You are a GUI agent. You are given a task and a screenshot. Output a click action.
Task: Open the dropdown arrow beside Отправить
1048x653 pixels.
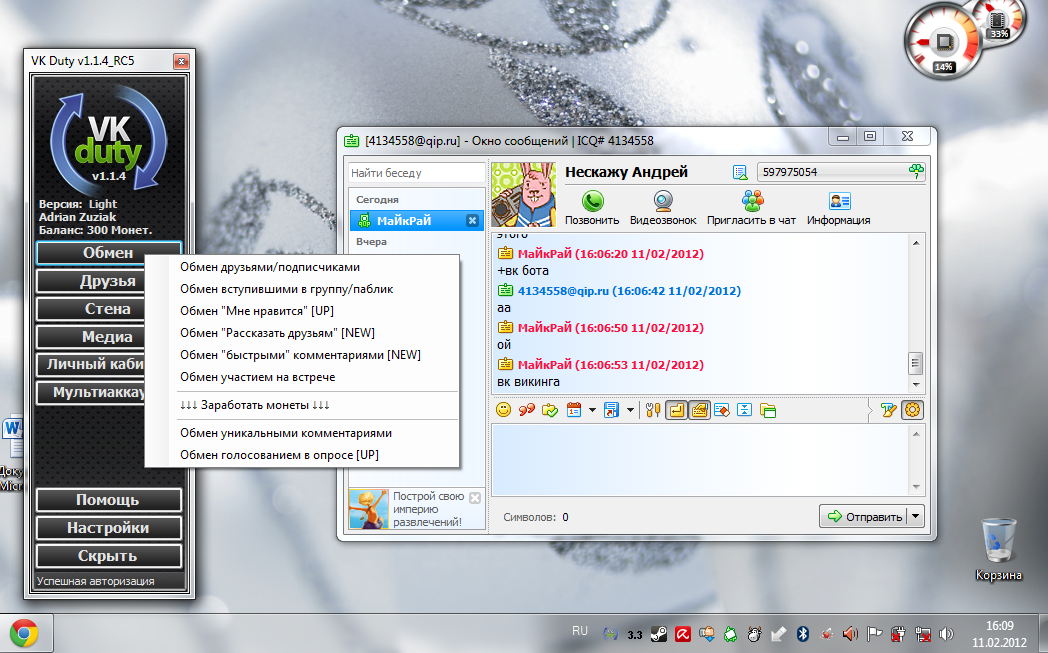[916, 516]
